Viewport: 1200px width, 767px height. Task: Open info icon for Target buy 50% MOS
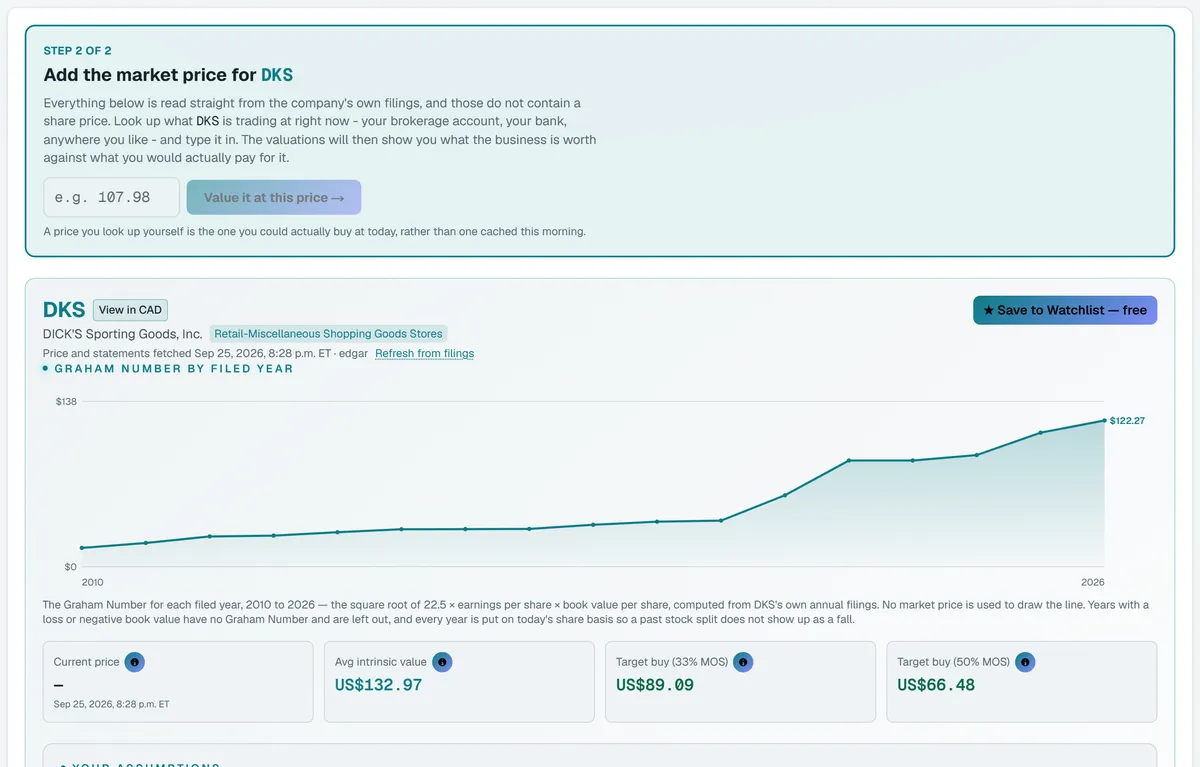(1025, 662)
